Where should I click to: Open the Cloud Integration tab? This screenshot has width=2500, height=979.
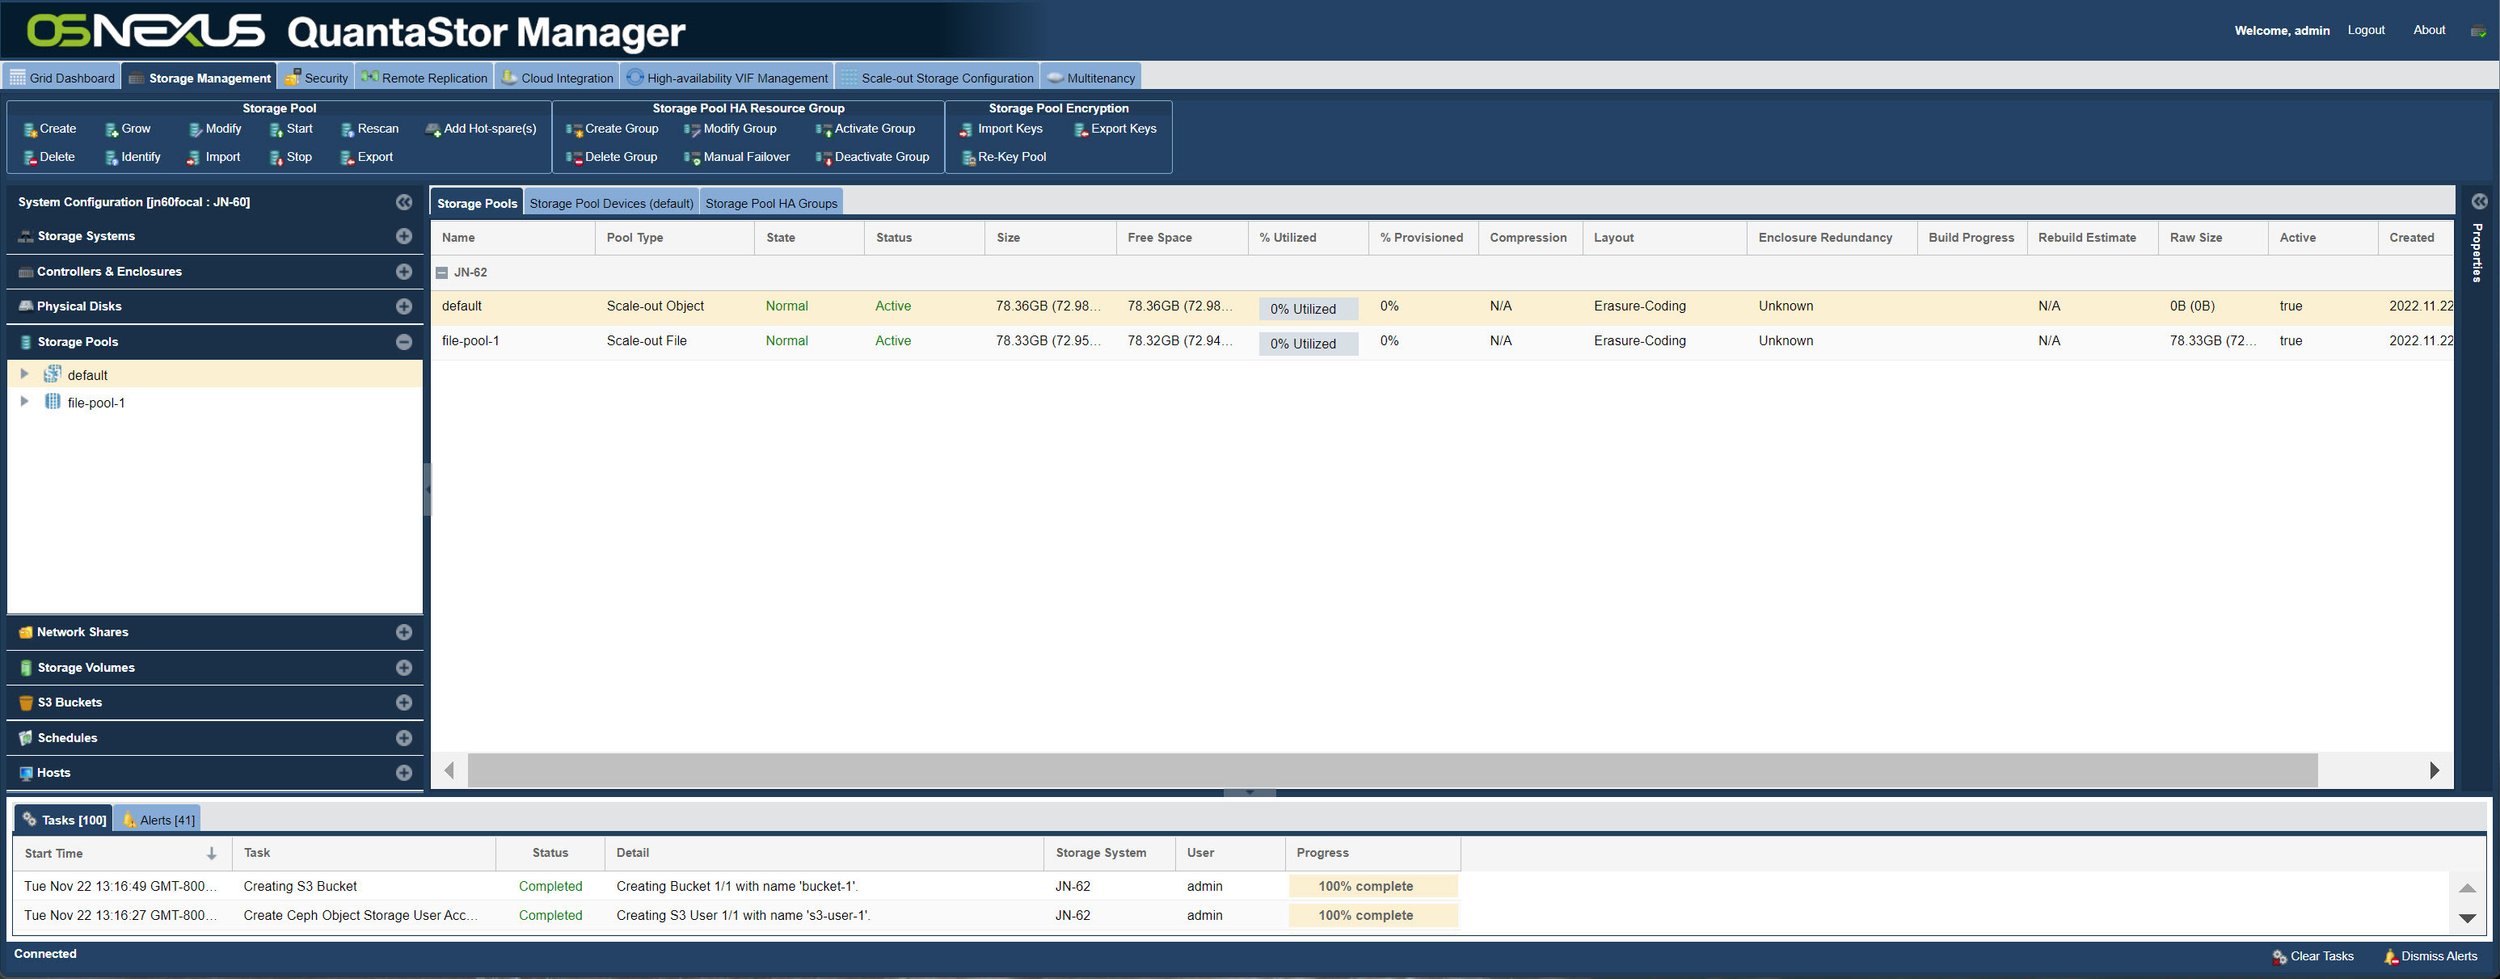pos(557,78)
